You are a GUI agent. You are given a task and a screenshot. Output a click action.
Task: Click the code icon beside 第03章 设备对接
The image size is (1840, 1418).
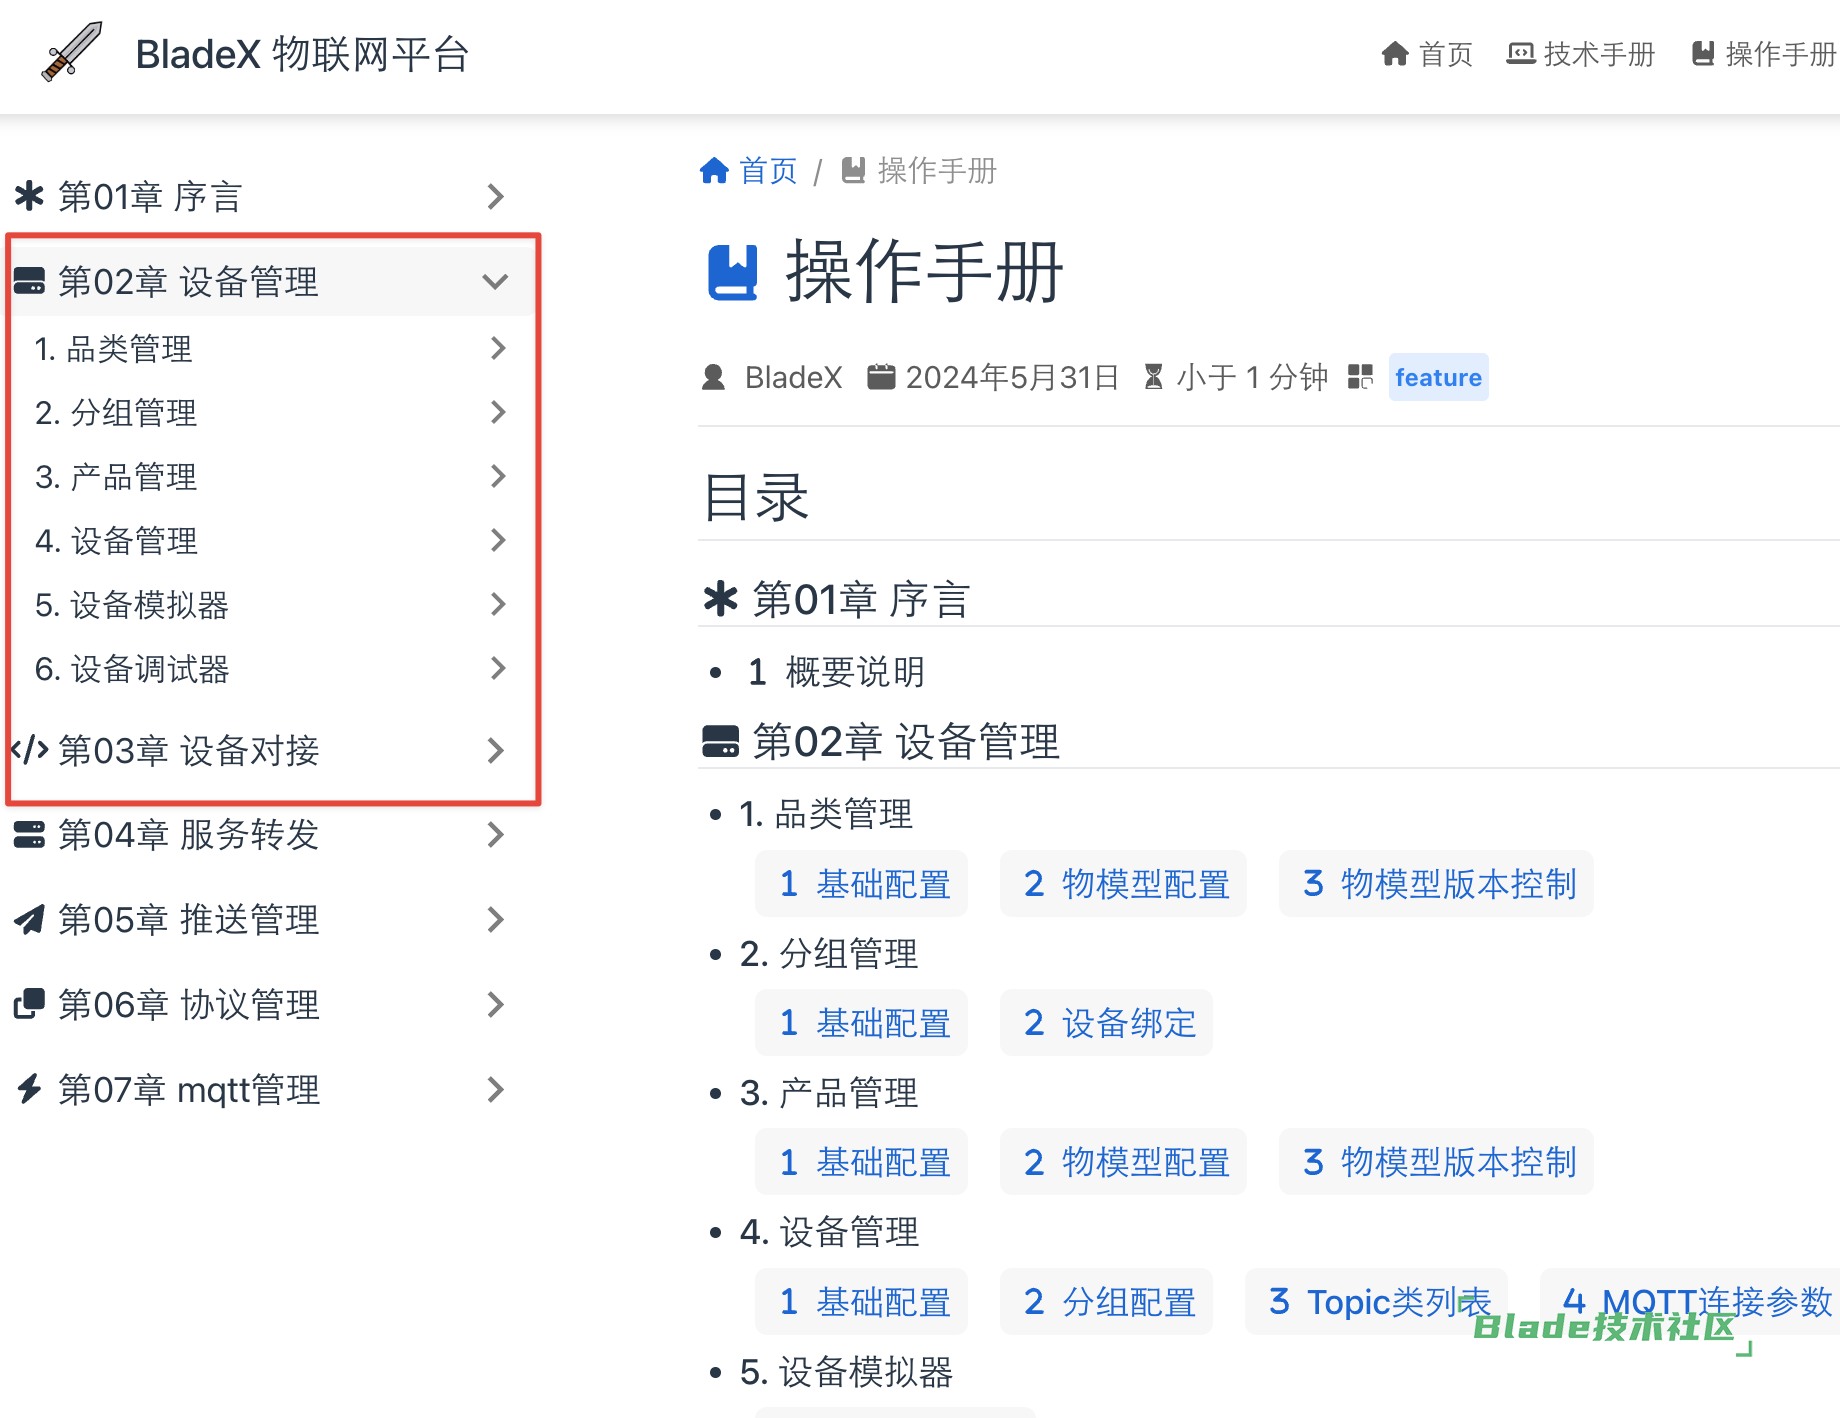[x=29, y=750]
